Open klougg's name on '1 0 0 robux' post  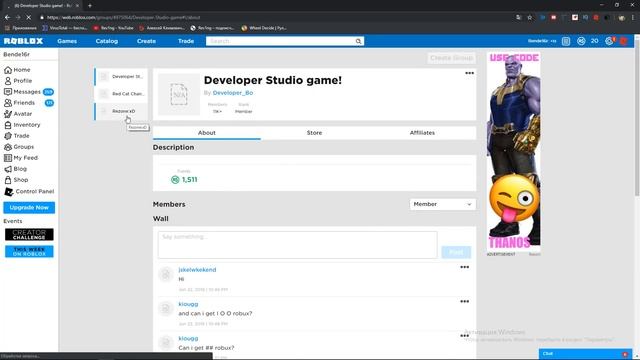point(188,304)
